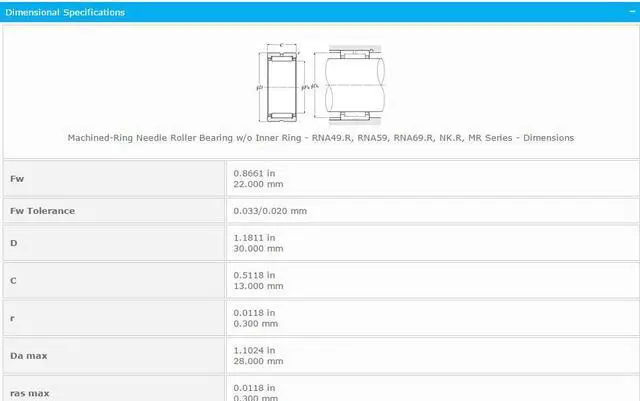Select the r value 0.0118 in
The image size is (640, 401).
tap(254, 313)
